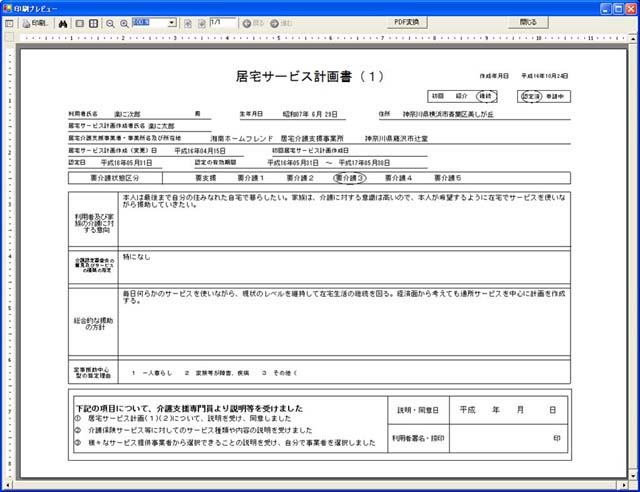Click the 要支援 care level text

point(206,178)
